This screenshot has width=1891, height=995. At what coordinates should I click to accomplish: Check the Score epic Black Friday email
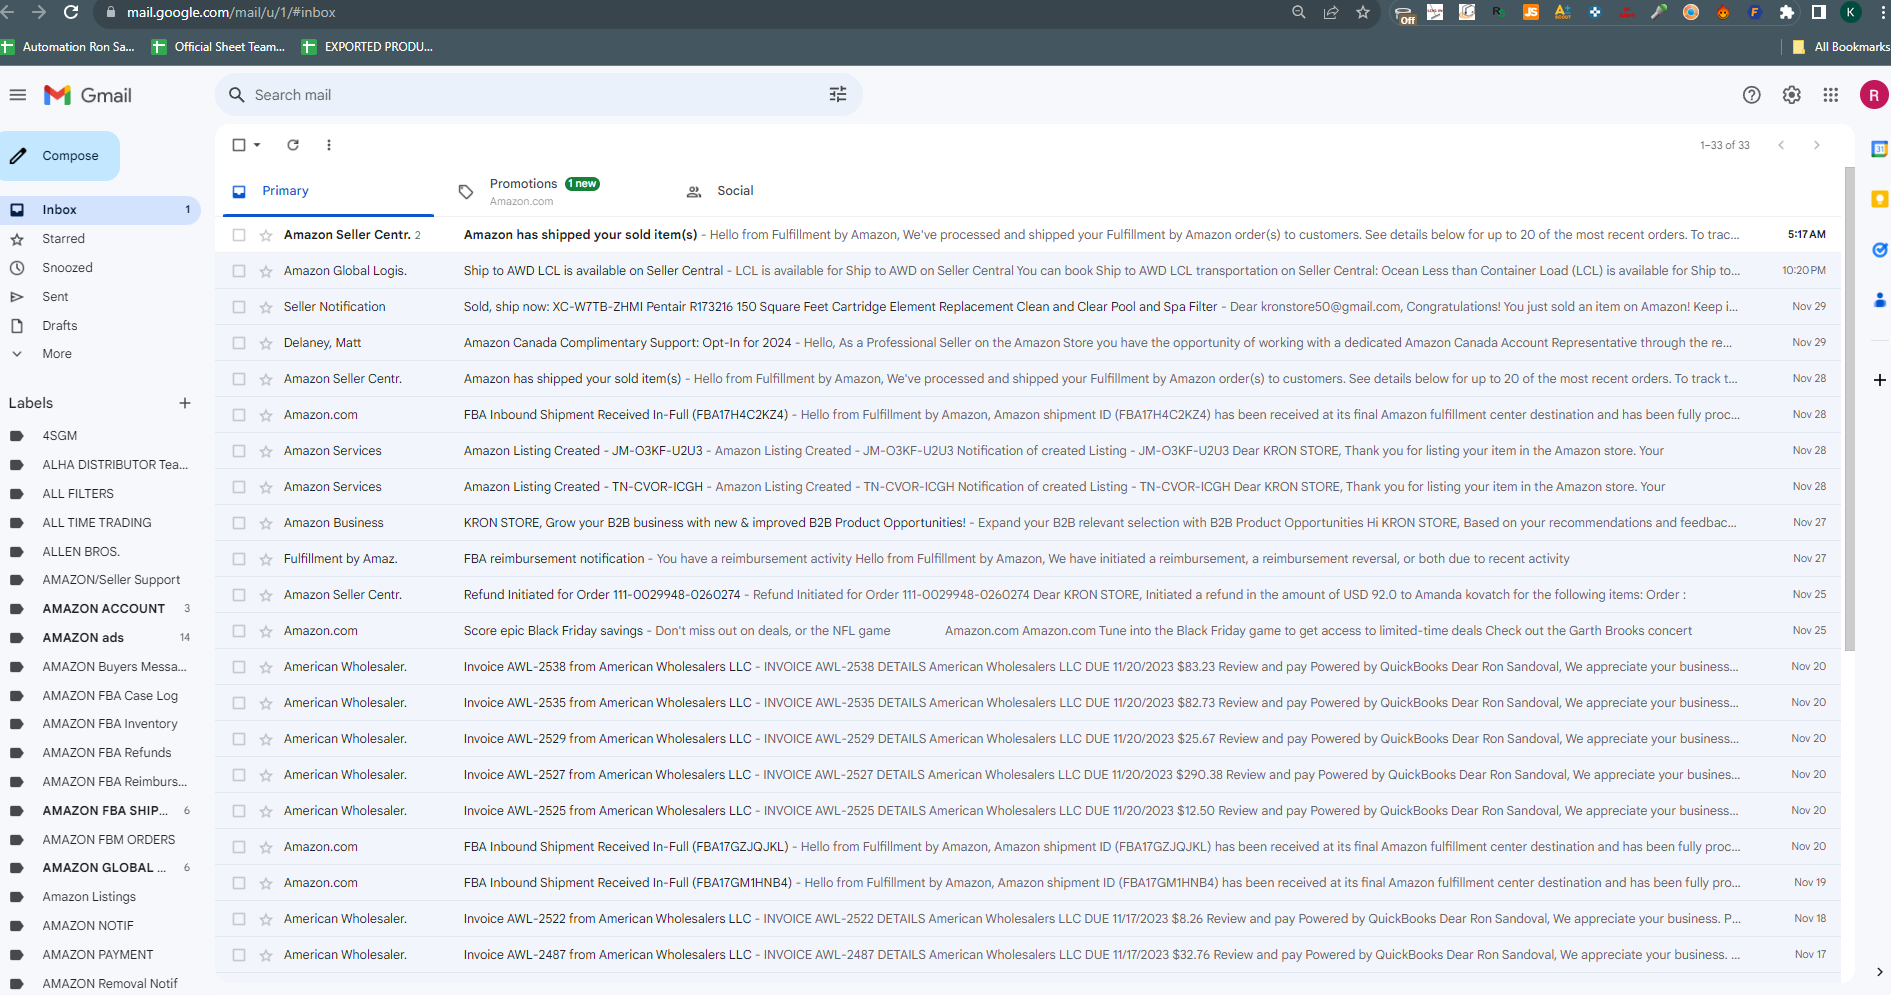pyautogui.click(x=239, y=631)
